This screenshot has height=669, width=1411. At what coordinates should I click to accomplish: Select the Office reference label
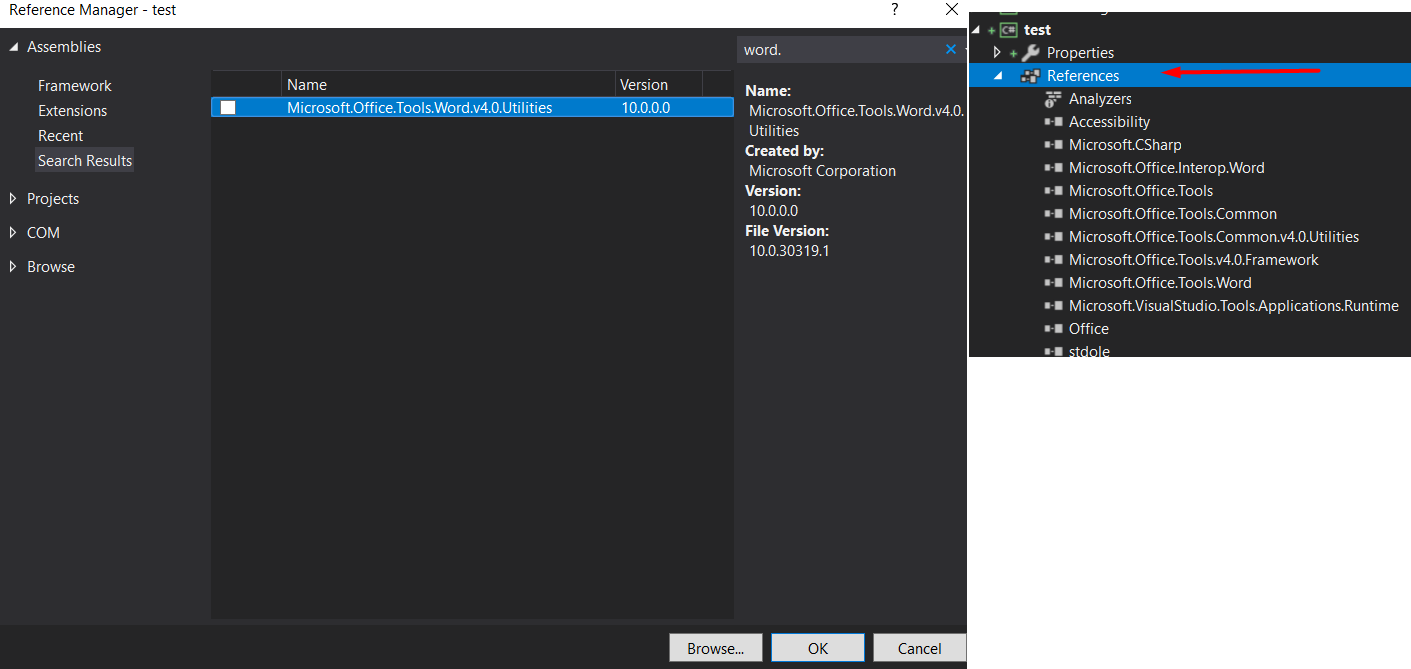1089,329
